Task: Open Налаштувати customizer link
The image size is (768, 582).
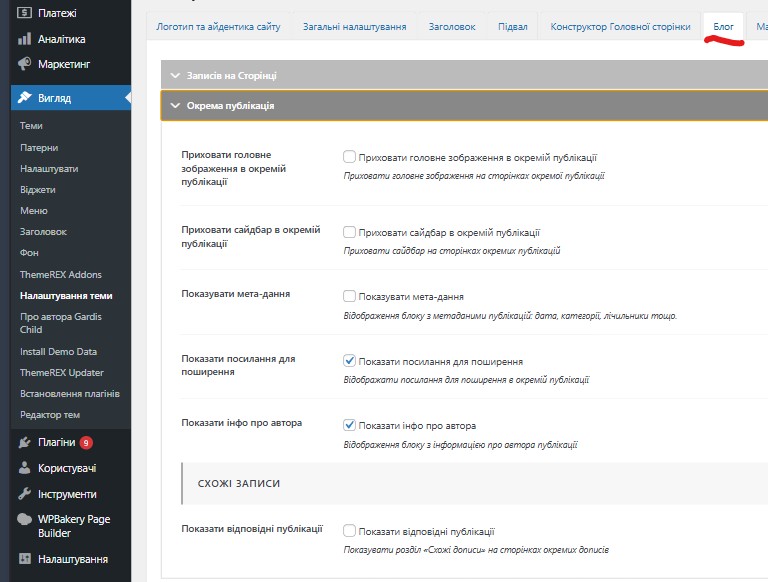Action: (x=49, y=169)
